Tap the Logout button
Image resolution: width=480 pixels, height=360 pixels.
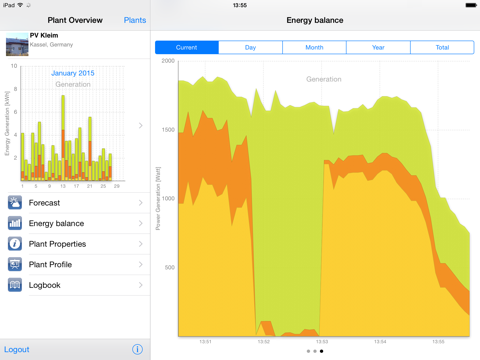(17, 349)
